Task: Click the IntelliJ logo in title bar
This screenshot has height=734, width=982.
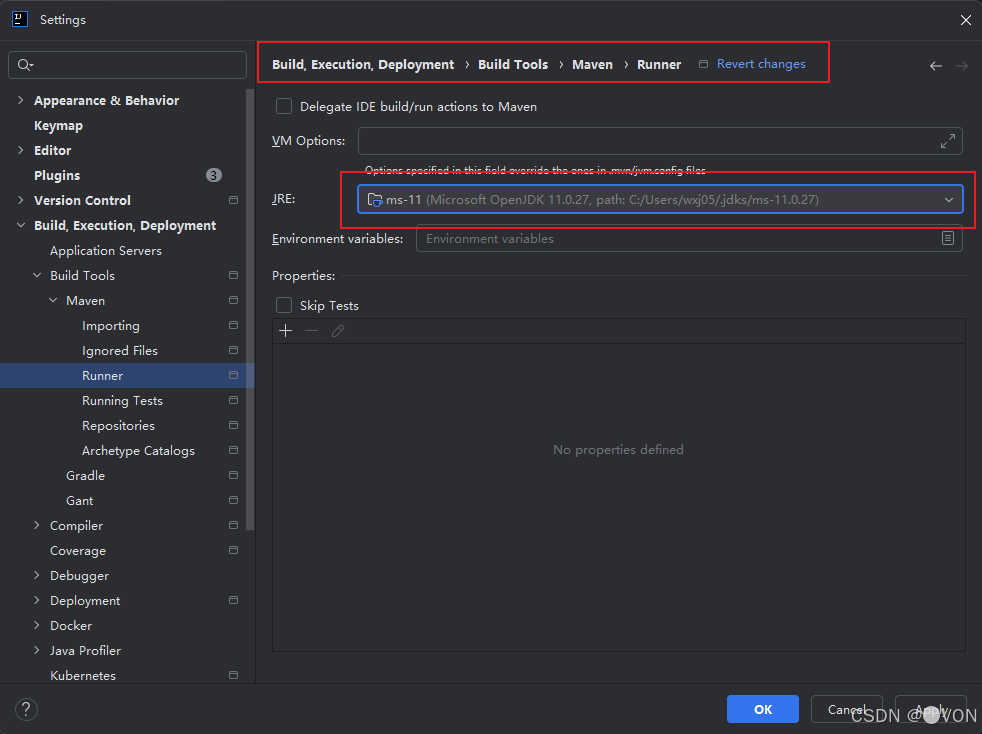Action: [20, 19]
